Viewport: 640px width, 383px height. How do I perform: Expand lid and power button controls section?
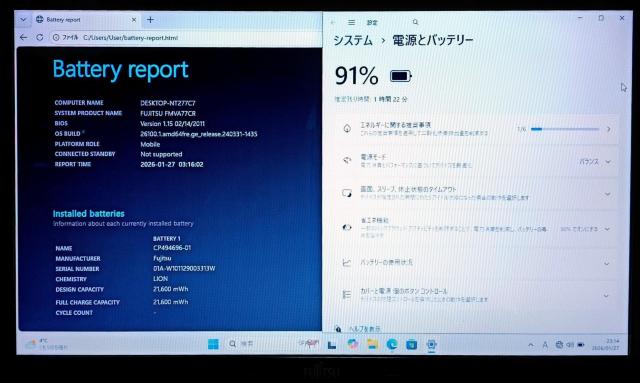[x=476, y=295]
